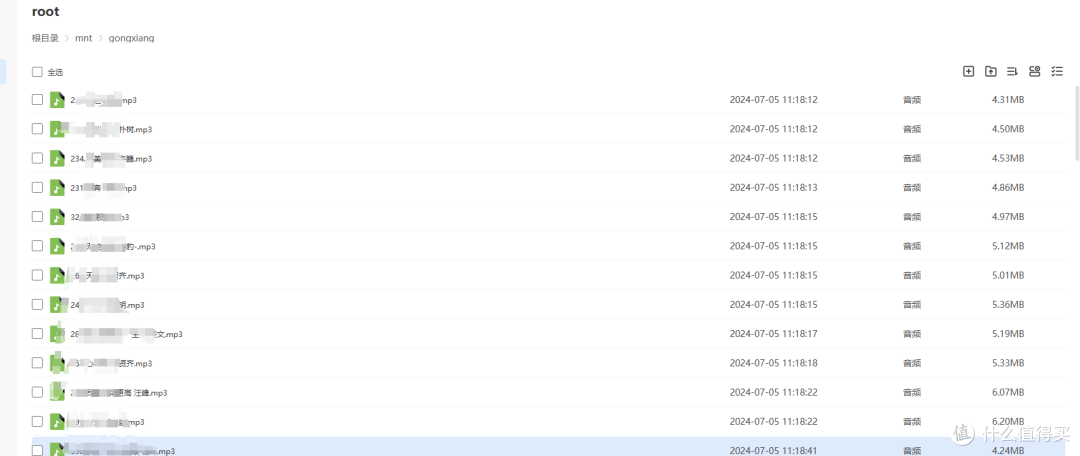Check the box for the 4.50MB file

coord(37,129)
